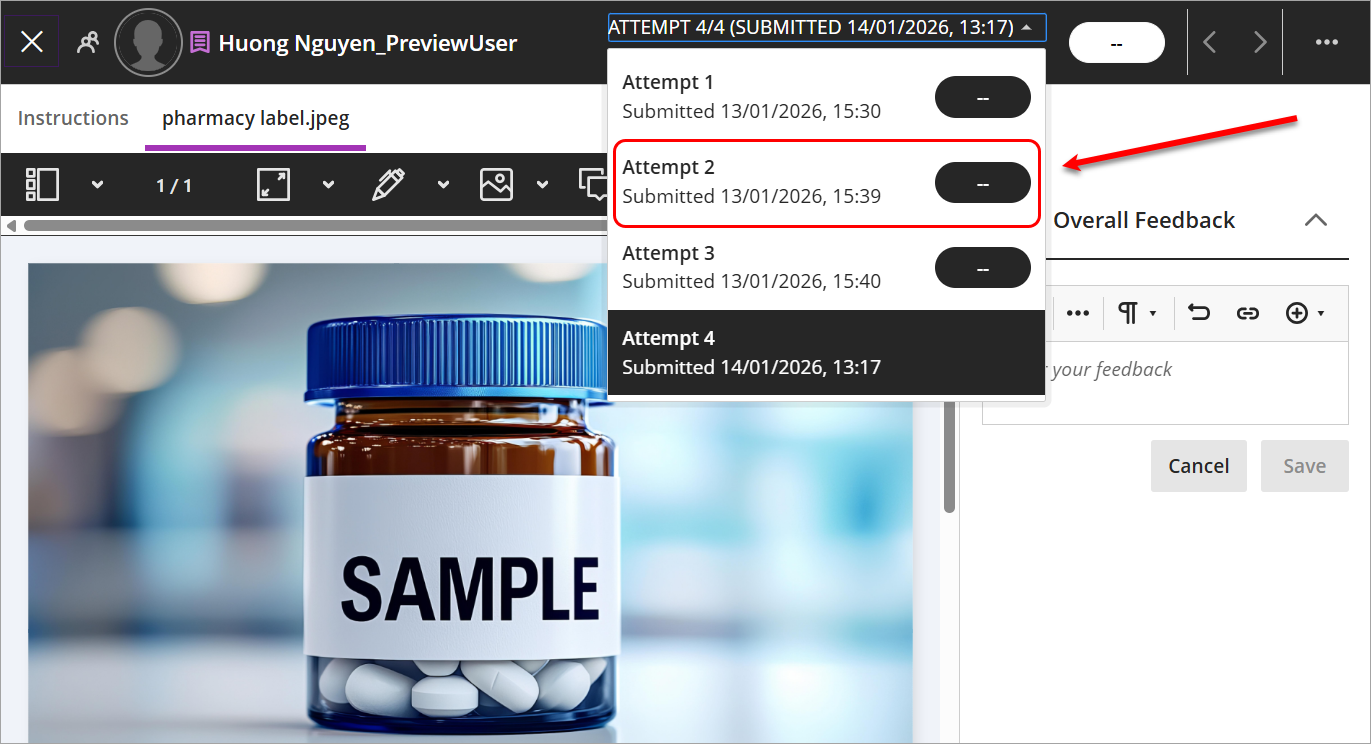
Task: Collapse the Attempt 4/4 dropdown
Action: [827, 27]
